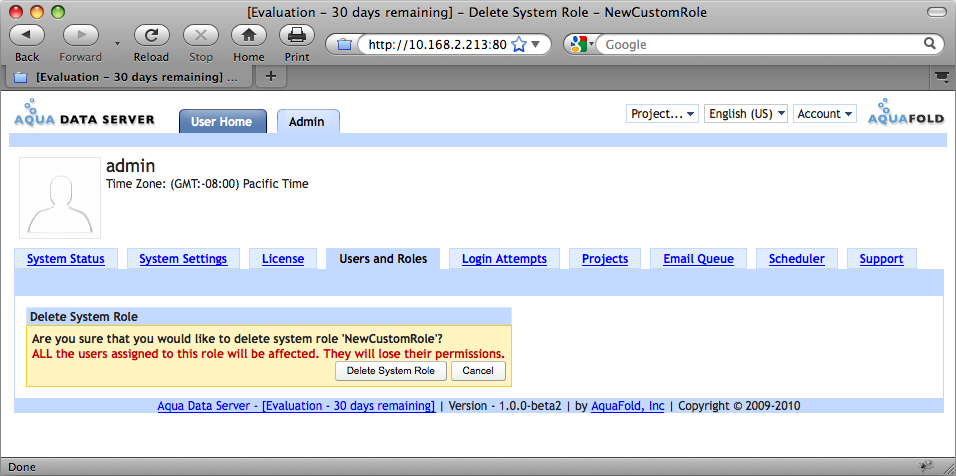Click the search magnifier icon

[x=930, y=44]
